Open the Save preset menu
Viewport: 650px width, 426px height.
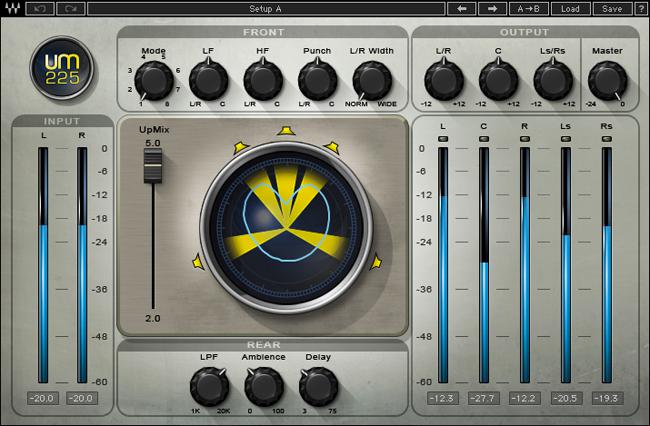point(611,8)
